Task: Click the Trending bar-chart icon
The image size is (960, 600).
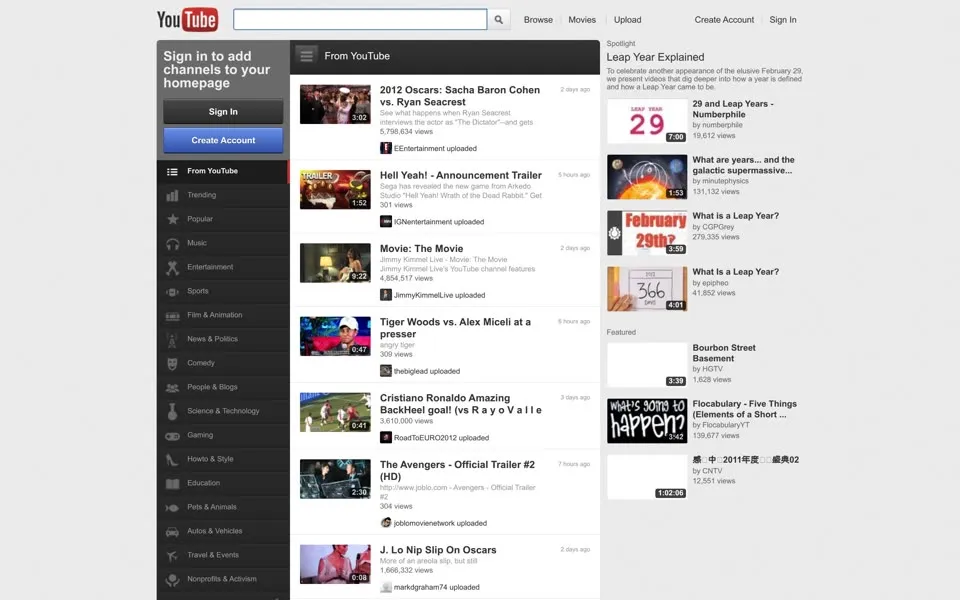Action: tap(173, 195)
